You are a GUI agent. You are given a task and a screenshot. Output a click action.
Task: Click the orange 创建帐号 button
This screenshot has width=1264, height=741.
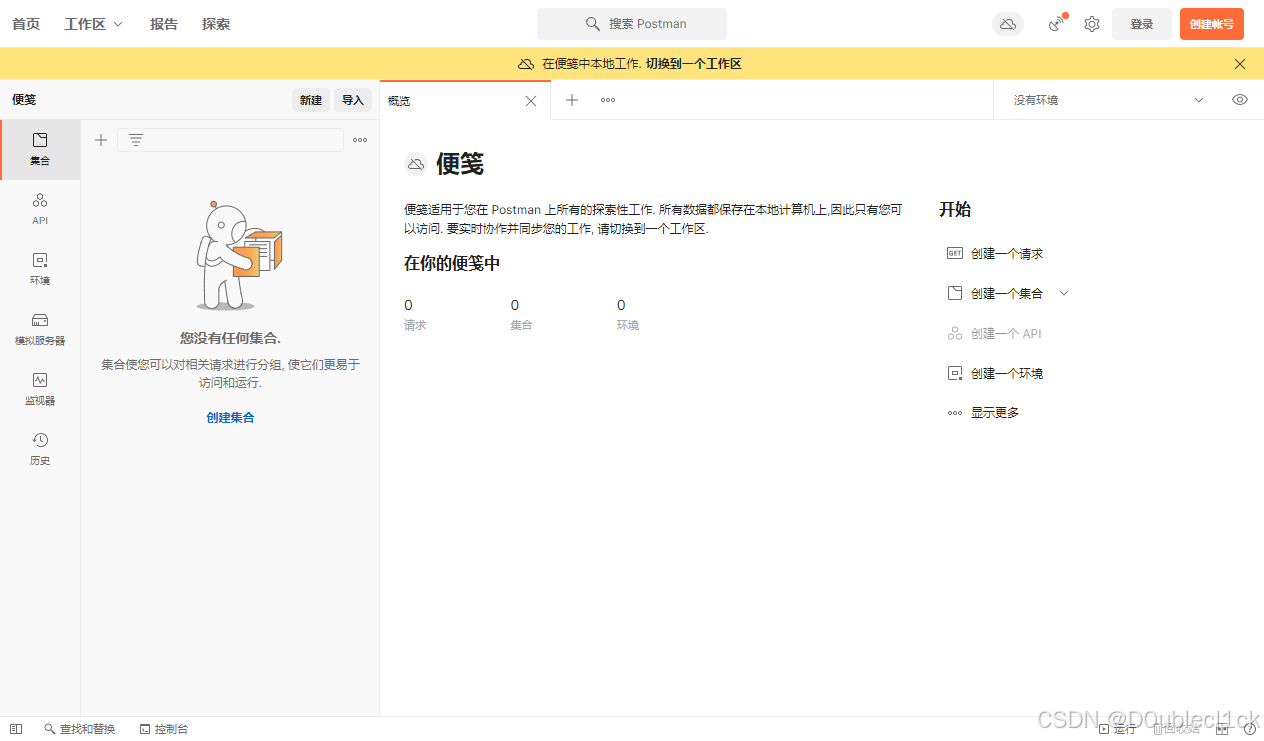(x=1212, y=24)
